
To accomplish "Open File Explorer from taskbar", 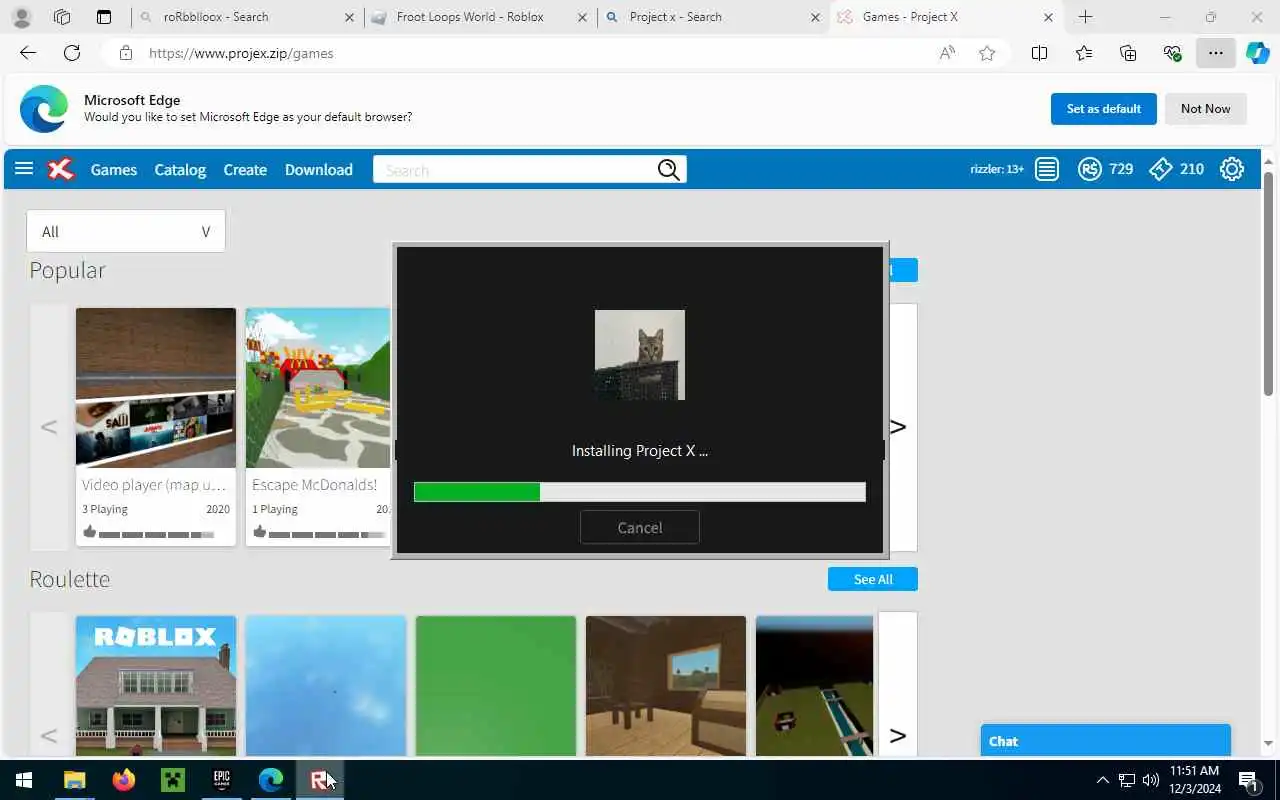I will pyautogui.click(x=74, y=780).
